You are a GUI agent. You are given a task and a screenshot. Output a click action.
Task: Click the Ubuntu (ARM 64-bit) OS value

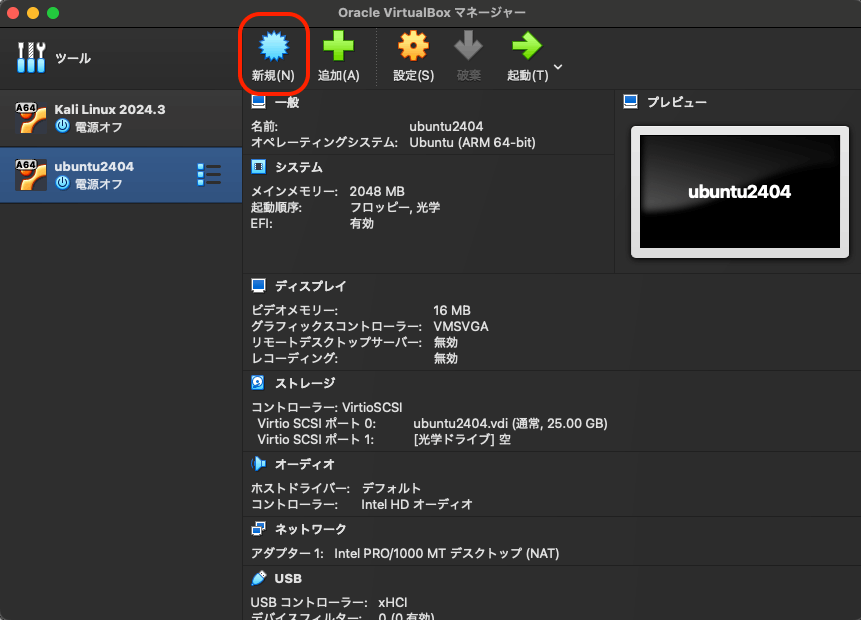pyautogui.click(x=472, y=143)
